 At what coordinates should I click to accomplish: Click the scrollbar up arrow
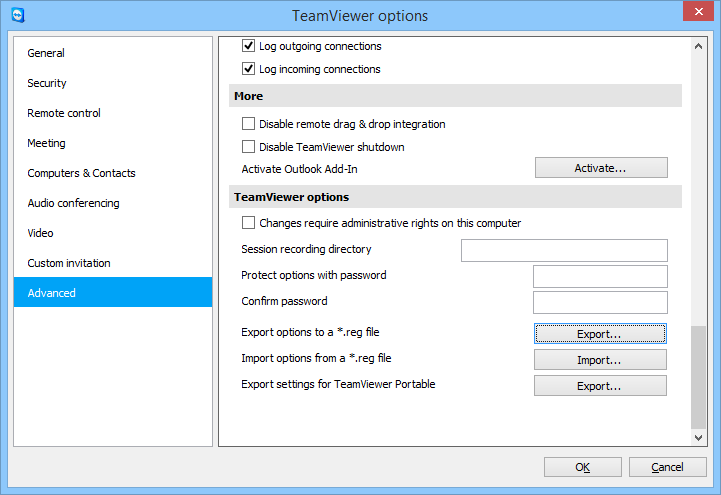pos(698,46)
